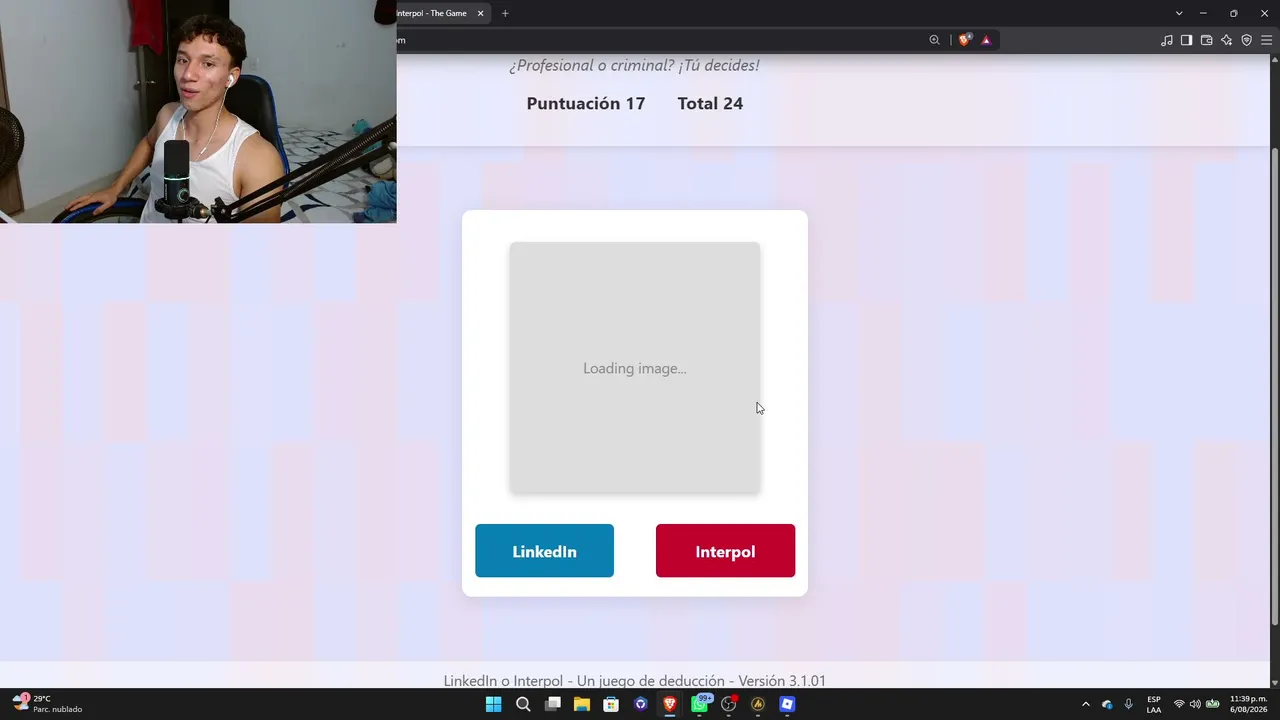This screenshot has height=720, width=1280.
Task: Choose the red Interpol button
Action: click(725, 551)
